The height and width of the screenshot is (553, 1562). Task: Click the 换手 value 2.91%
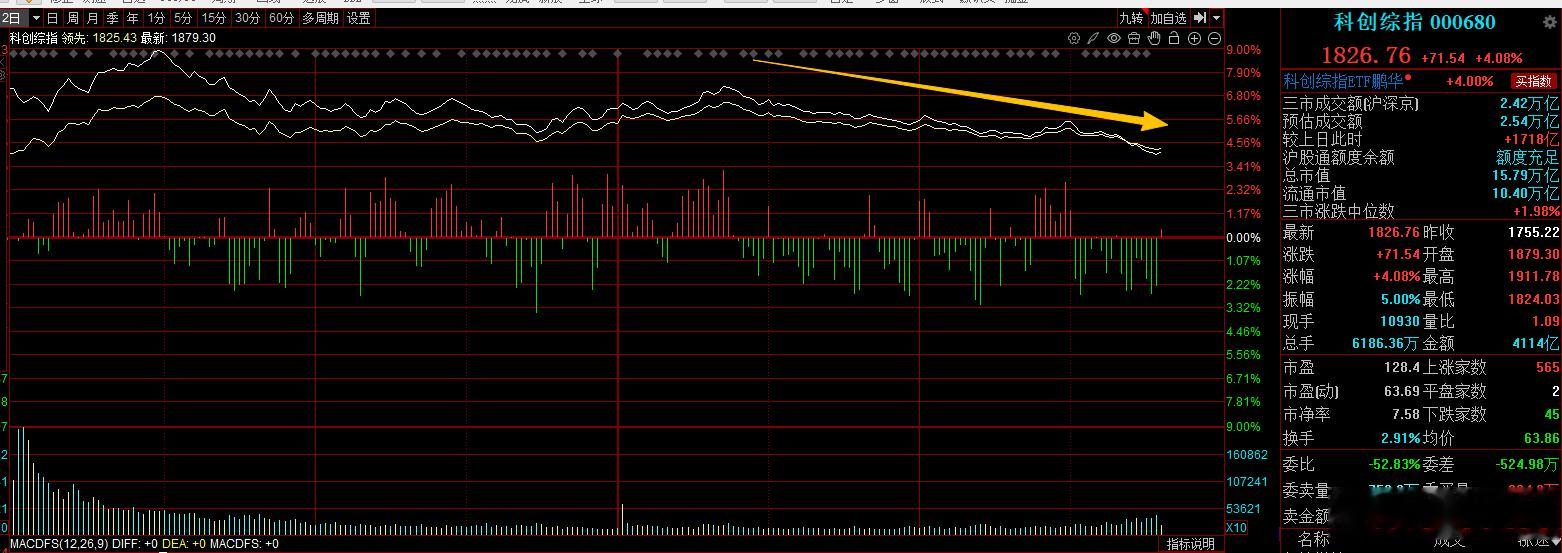pos(1400,438)
